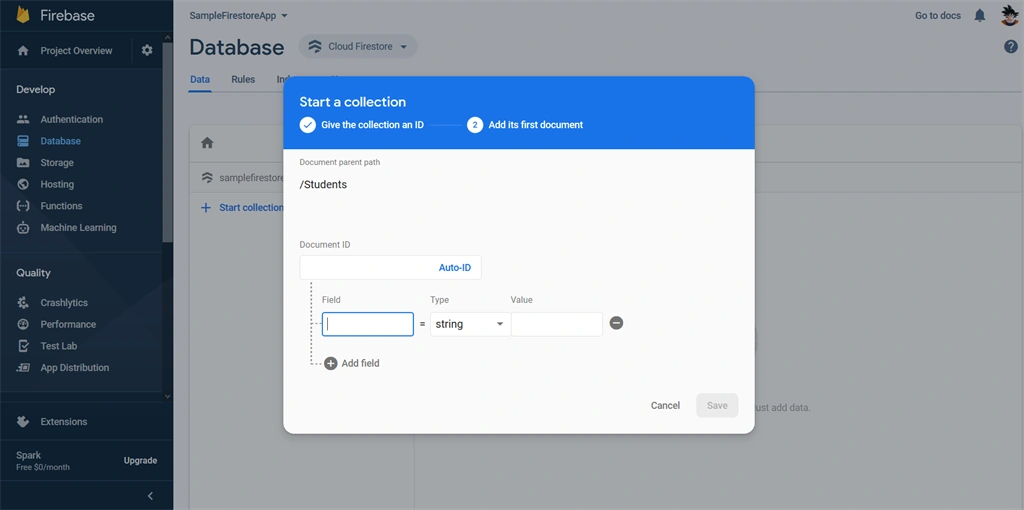Click the Save button
This screenshot has width=1024, height=510.
[717, 406]
